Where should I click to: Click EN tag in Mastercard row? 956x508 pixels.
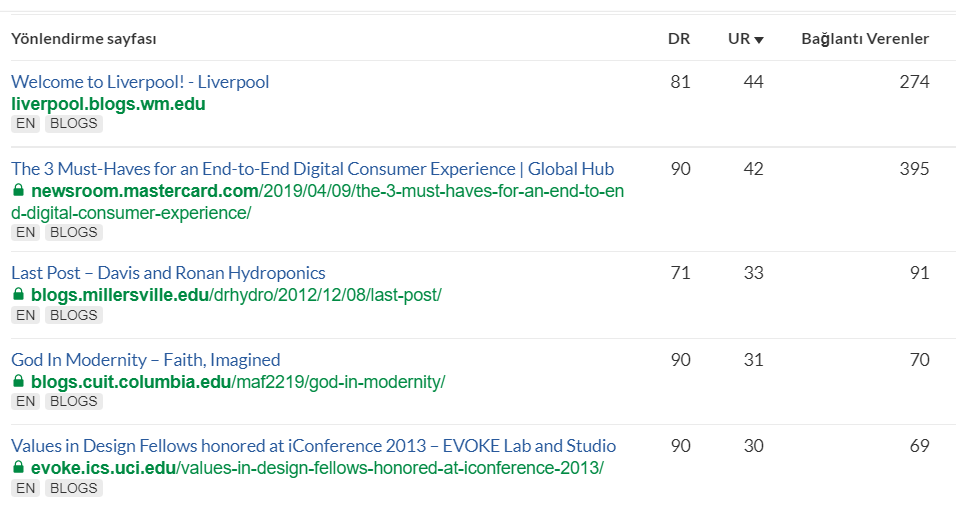(26, 232)
